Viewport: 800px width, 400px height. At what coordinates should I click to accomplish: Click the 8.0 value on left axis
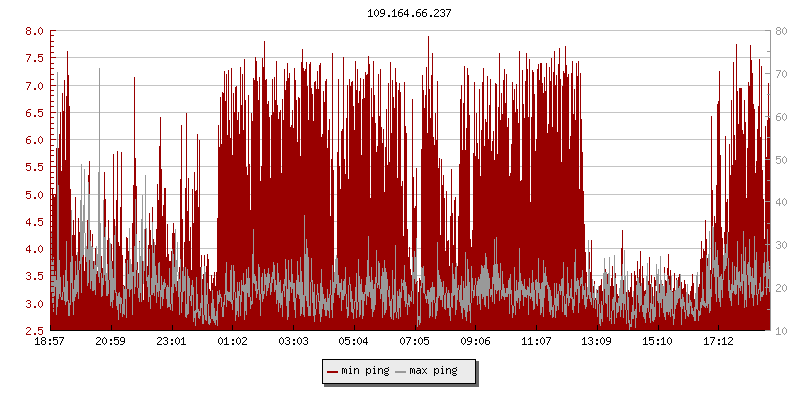point(34,32)
